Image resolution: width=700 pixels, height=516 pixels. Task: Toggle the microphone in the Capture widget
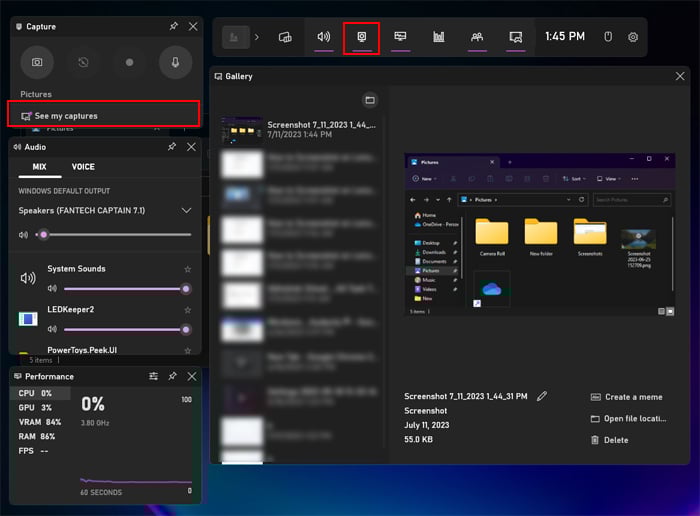[x=175, y=62]
